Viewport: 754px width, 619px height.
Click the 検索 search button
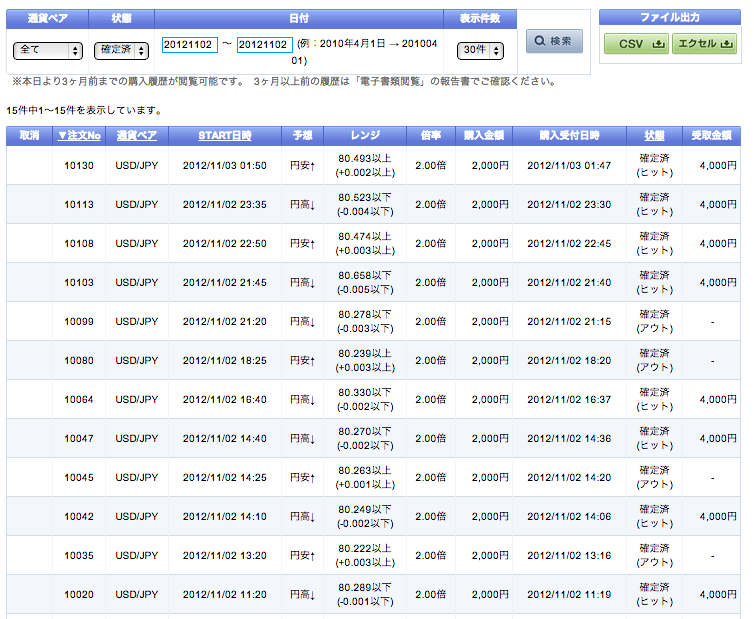tap(554, 41)
